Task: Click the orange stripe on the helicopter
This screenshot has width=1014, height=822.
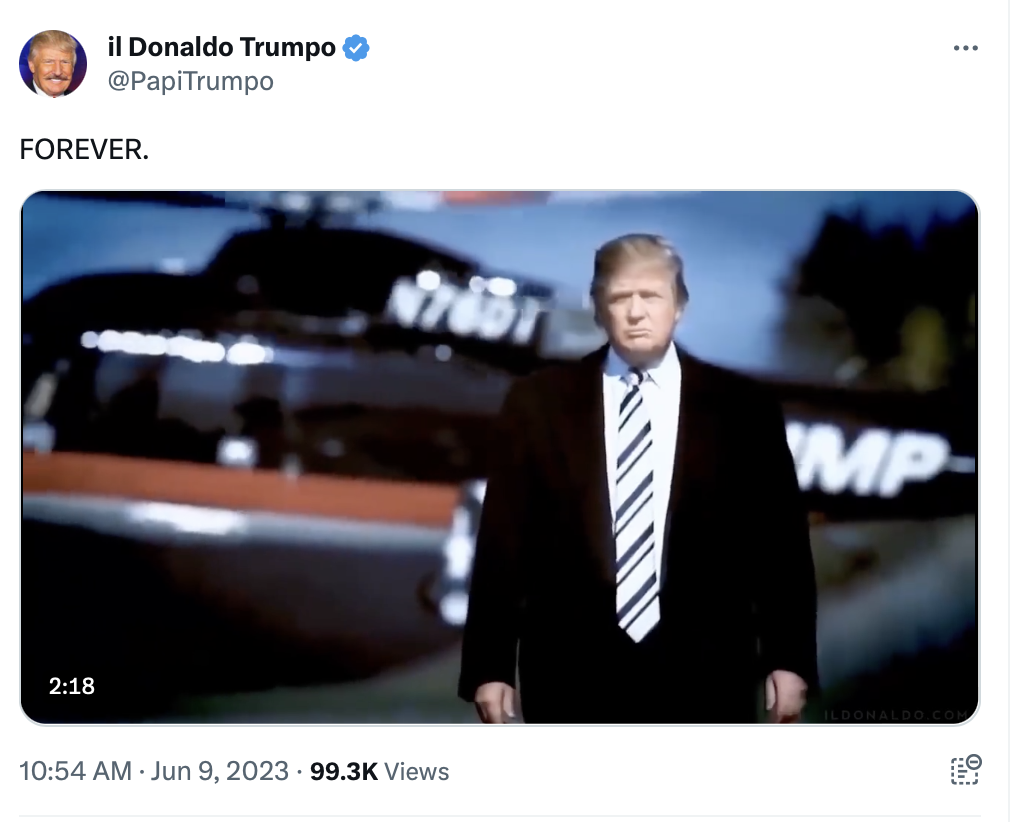Action: [239, 484]
